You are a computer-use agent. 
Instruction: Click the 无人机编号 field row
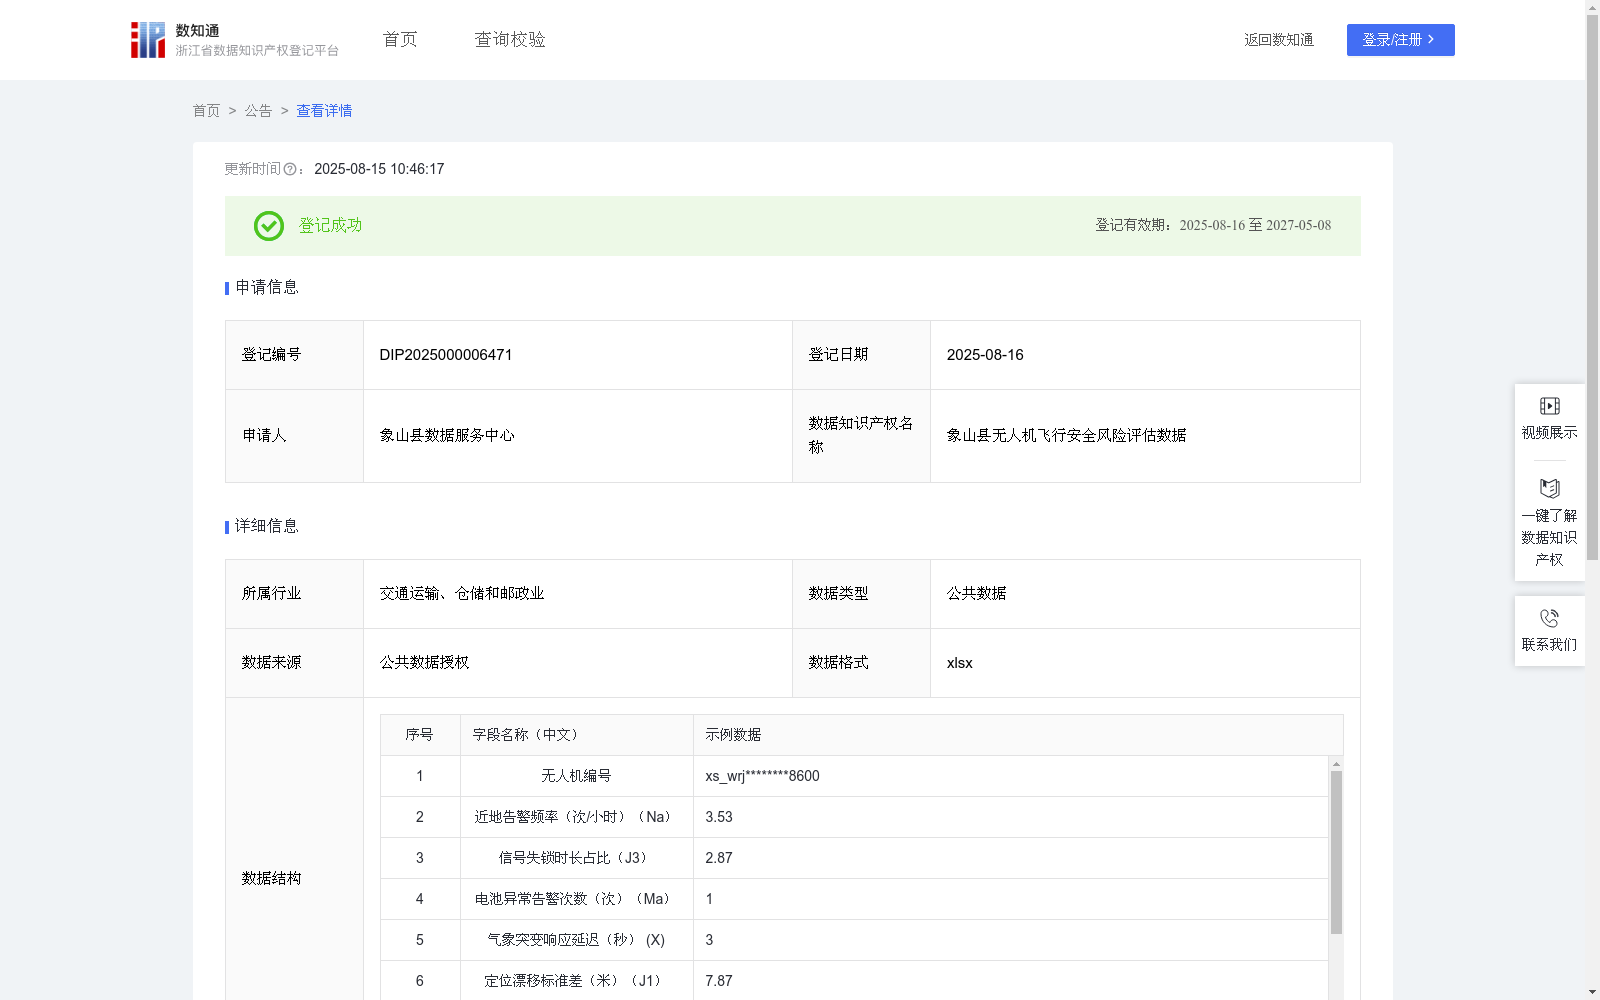pos(855,776)
